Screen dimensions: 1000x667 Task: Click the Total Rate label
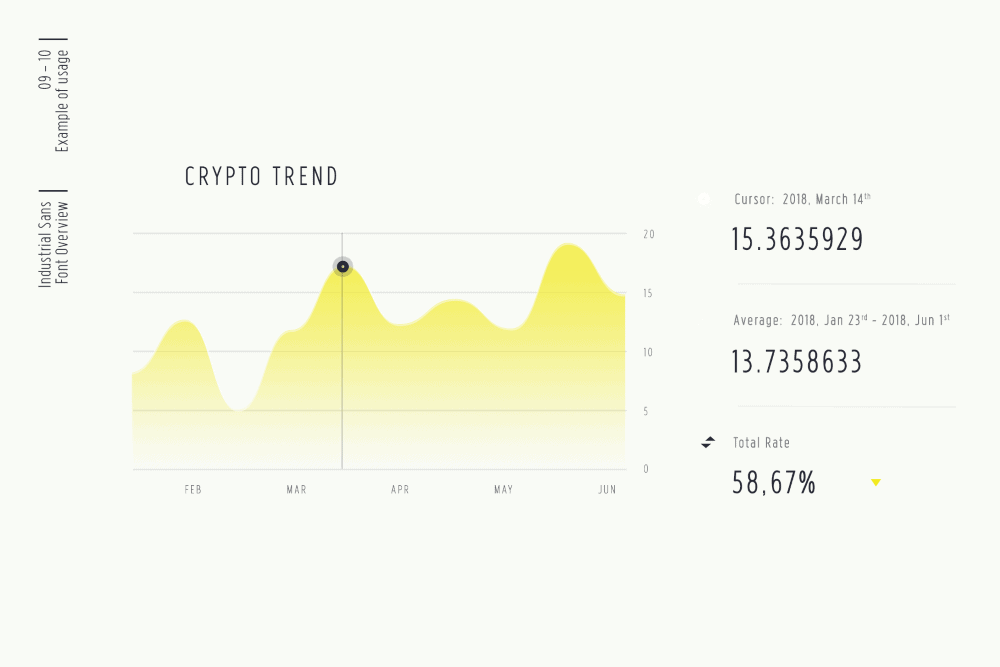[761, 442]
